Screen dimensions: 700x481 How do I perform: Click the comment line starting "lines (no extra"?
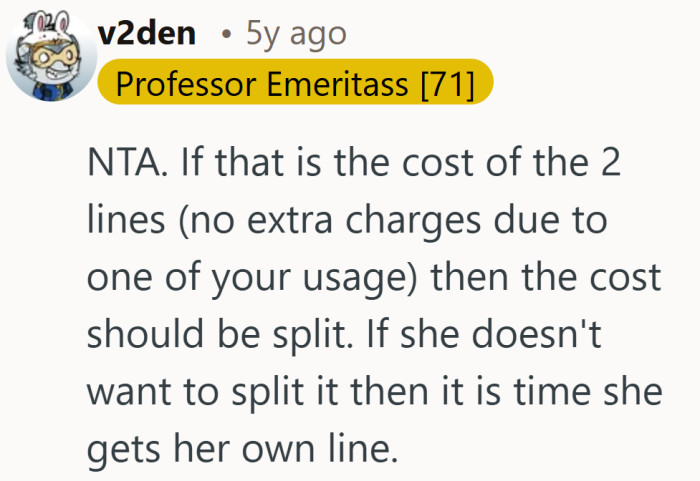[x=347, y=221]
